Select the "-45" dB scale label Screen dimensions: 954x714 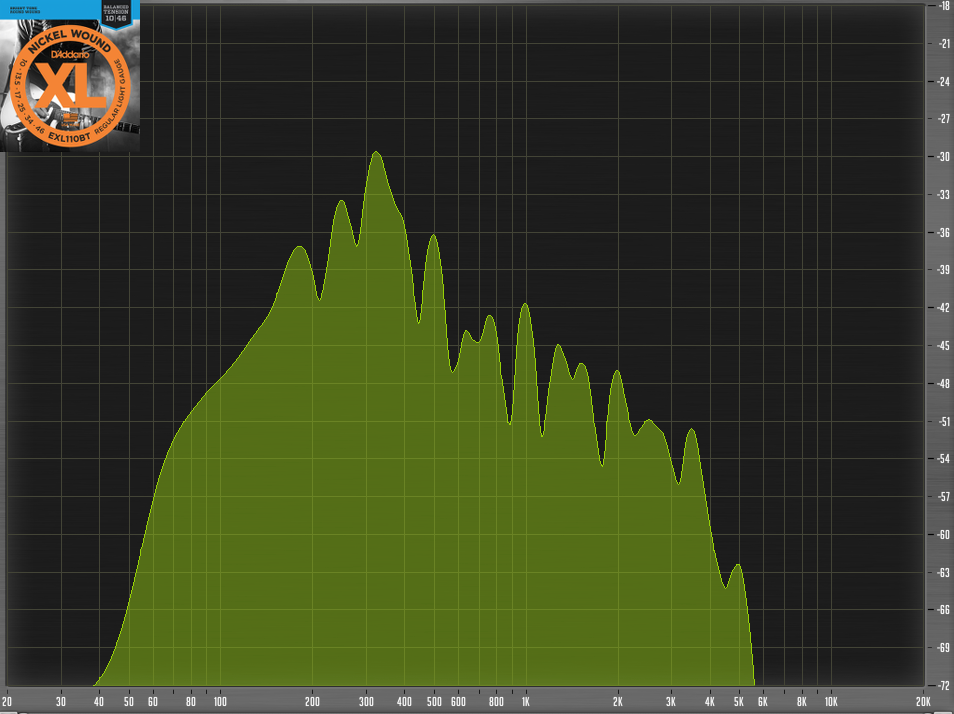[x=943, y=345]
